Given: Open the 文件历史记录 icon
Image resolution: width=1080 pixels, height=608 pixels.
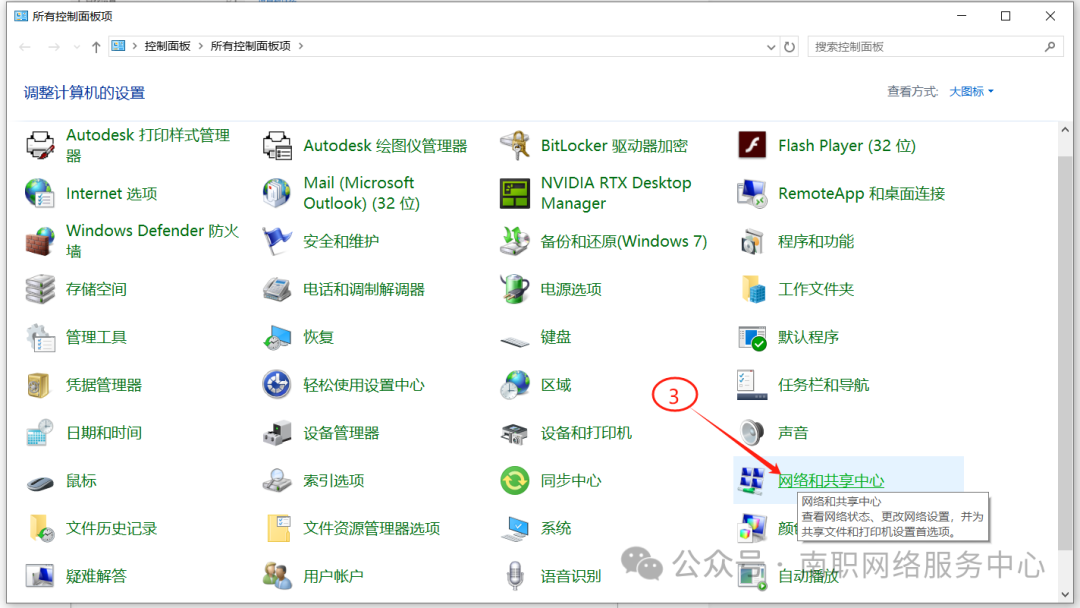Looking at the screenshot, I should click(40, 528).
